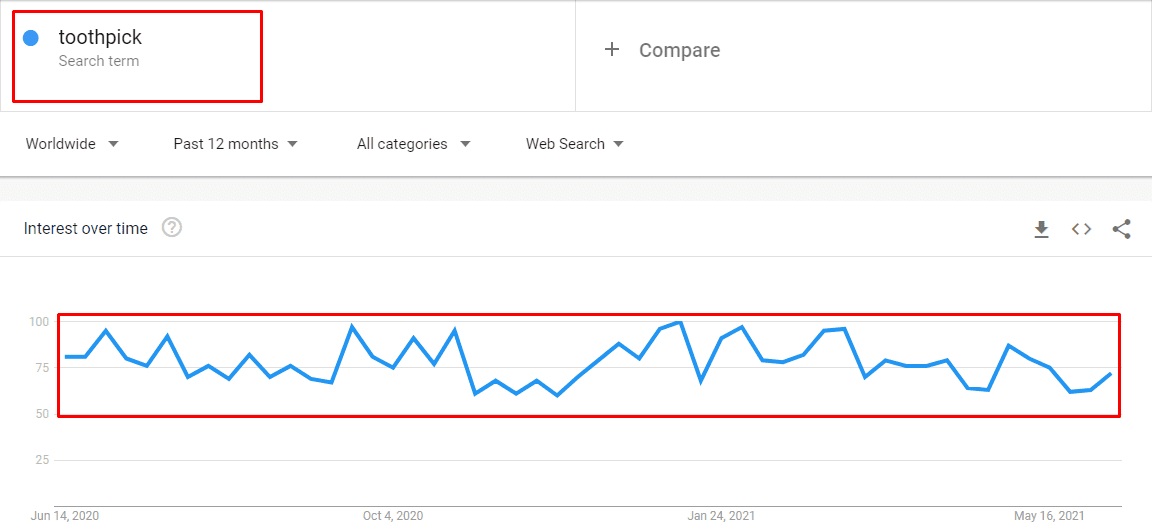Click the chart peak near January 2021

[680, 323]
